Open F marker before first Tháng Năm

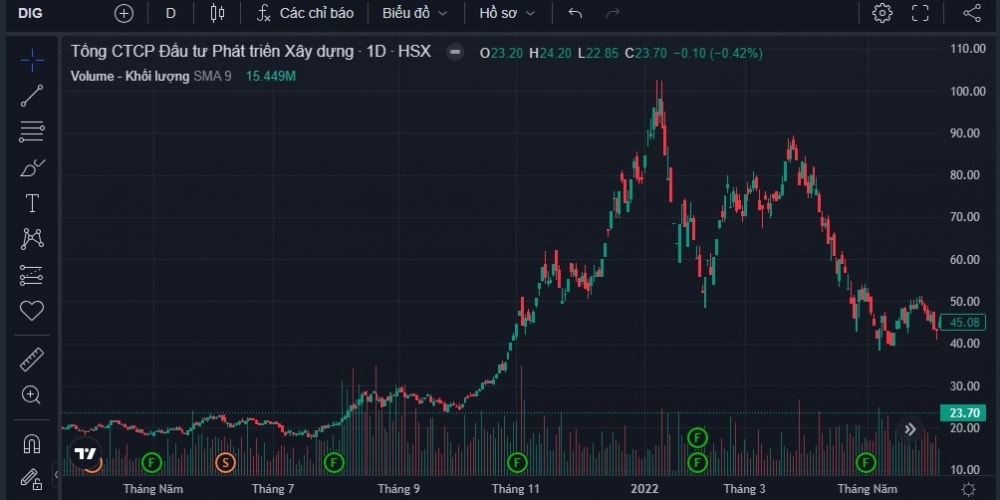click(x=151, y=462)
